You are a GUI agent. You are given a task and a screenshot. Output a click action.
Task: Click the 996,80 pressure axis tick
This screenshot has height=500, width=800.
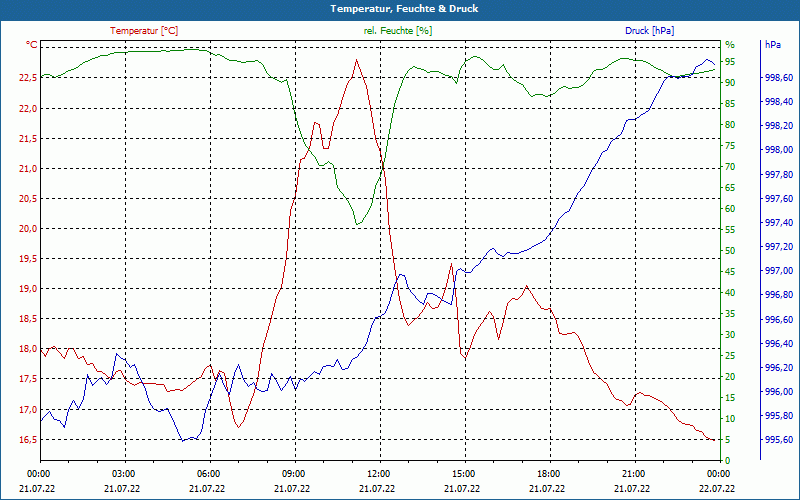point(779,295)
